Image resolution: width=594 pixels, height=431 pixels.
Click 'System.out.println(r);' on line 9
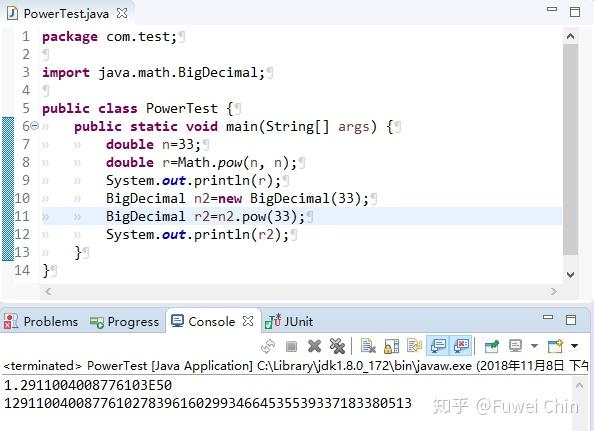click(194, 181)
